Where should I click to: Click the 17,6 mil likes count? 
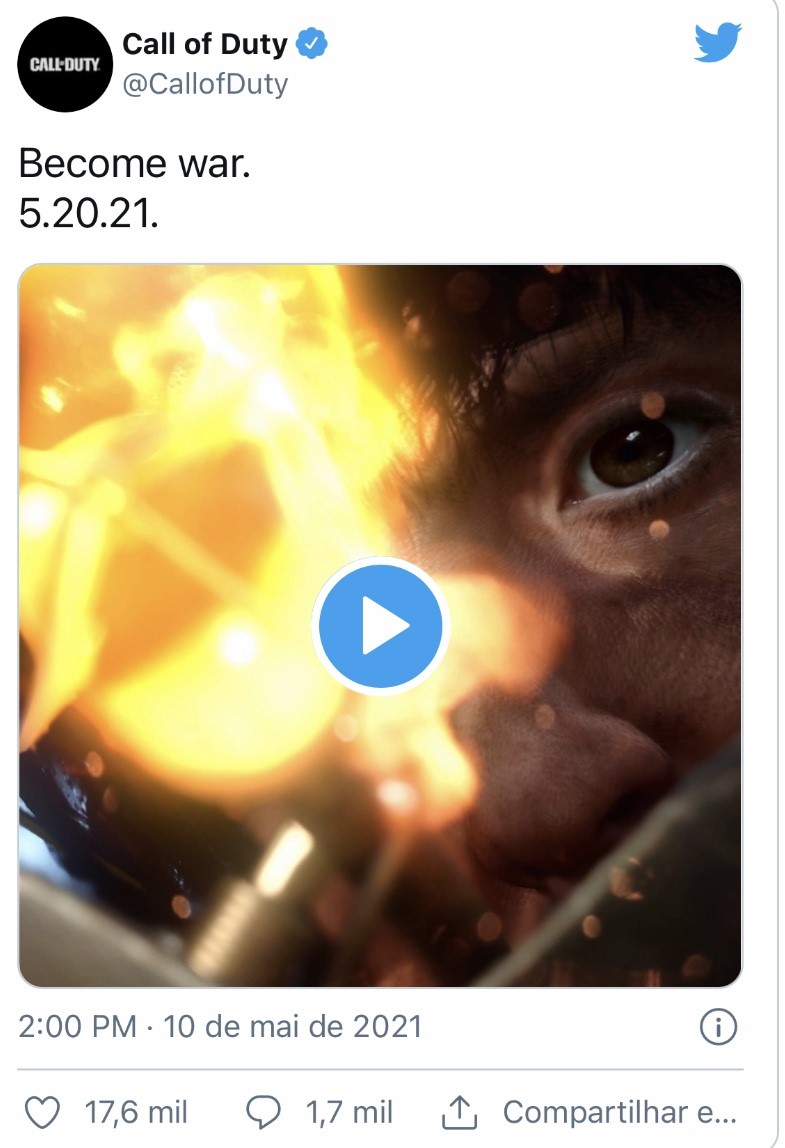pos(136,1112)
